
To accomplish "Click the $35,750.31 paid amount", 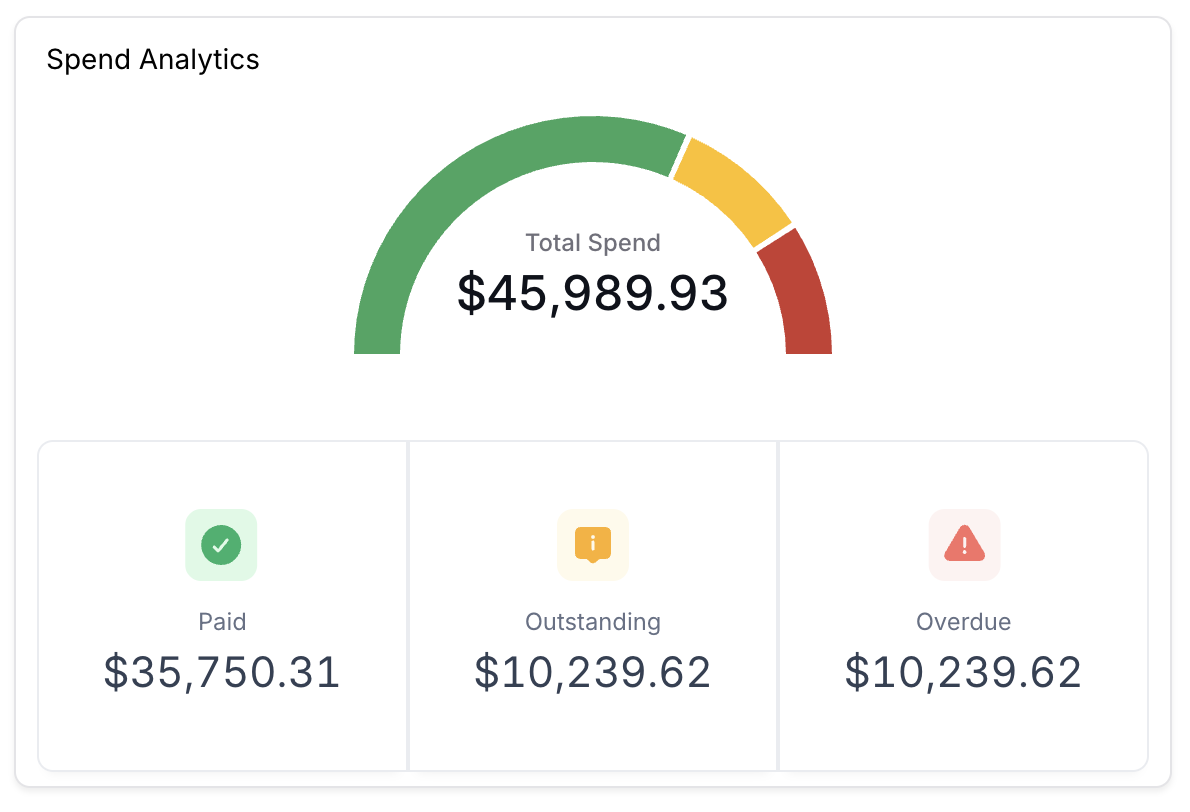I will [x=222, y=672].
